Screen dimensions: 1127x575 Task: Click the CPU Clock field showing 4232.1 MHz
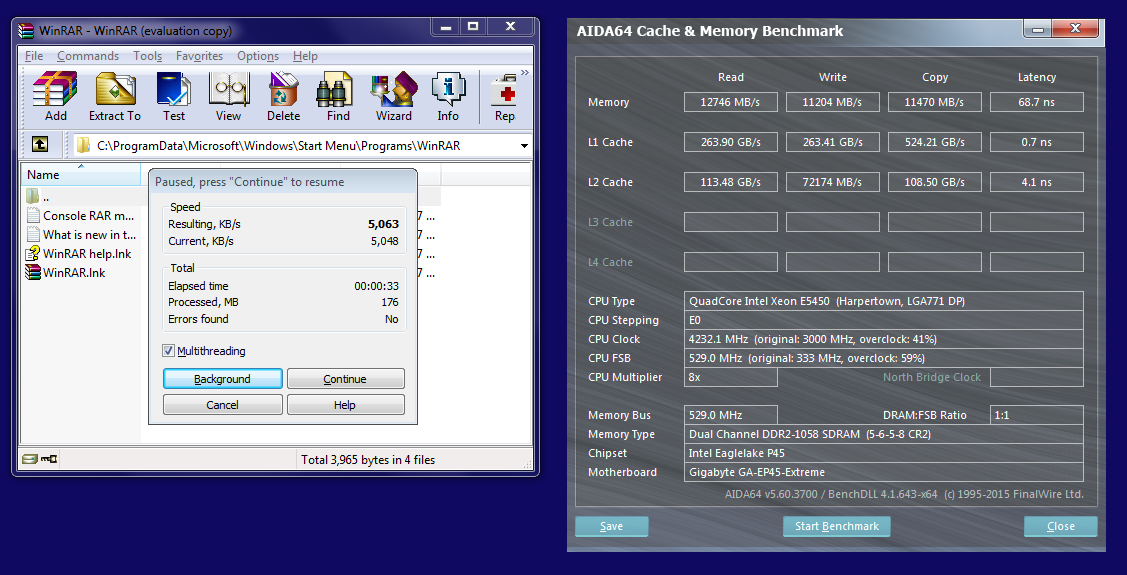tap(883, 339)
